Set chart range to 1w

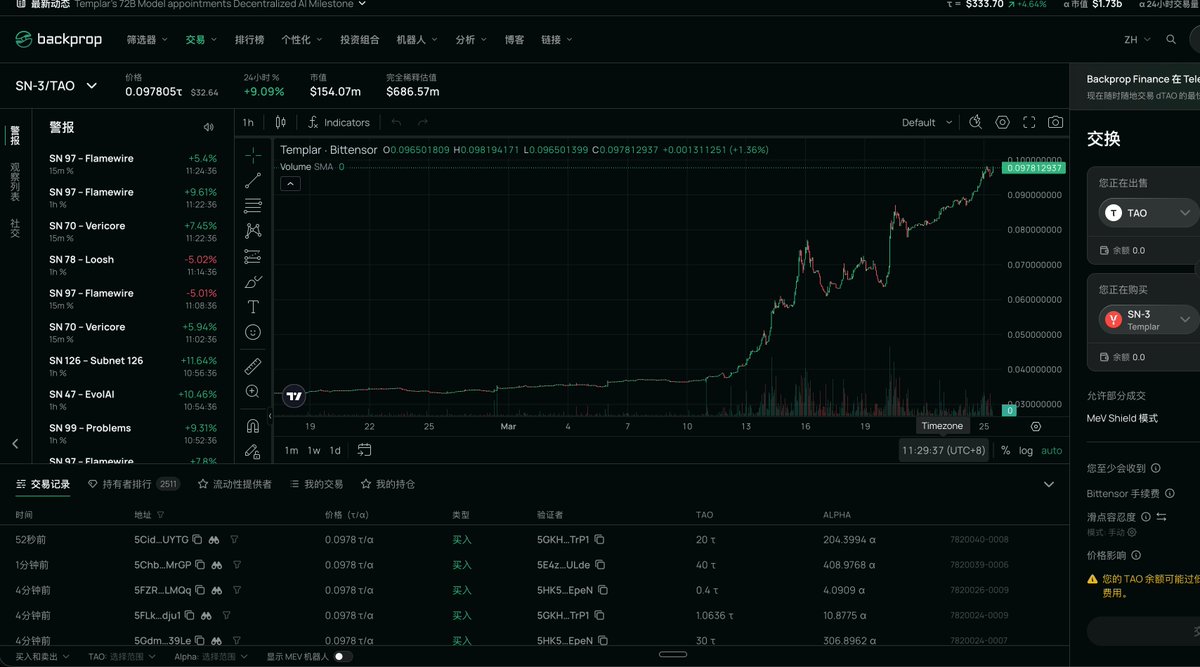coord(314,450)
